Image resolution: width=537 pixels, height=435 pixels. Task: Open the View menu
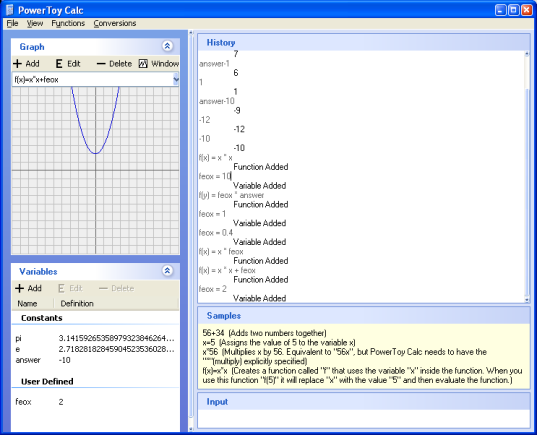[35, 23]
